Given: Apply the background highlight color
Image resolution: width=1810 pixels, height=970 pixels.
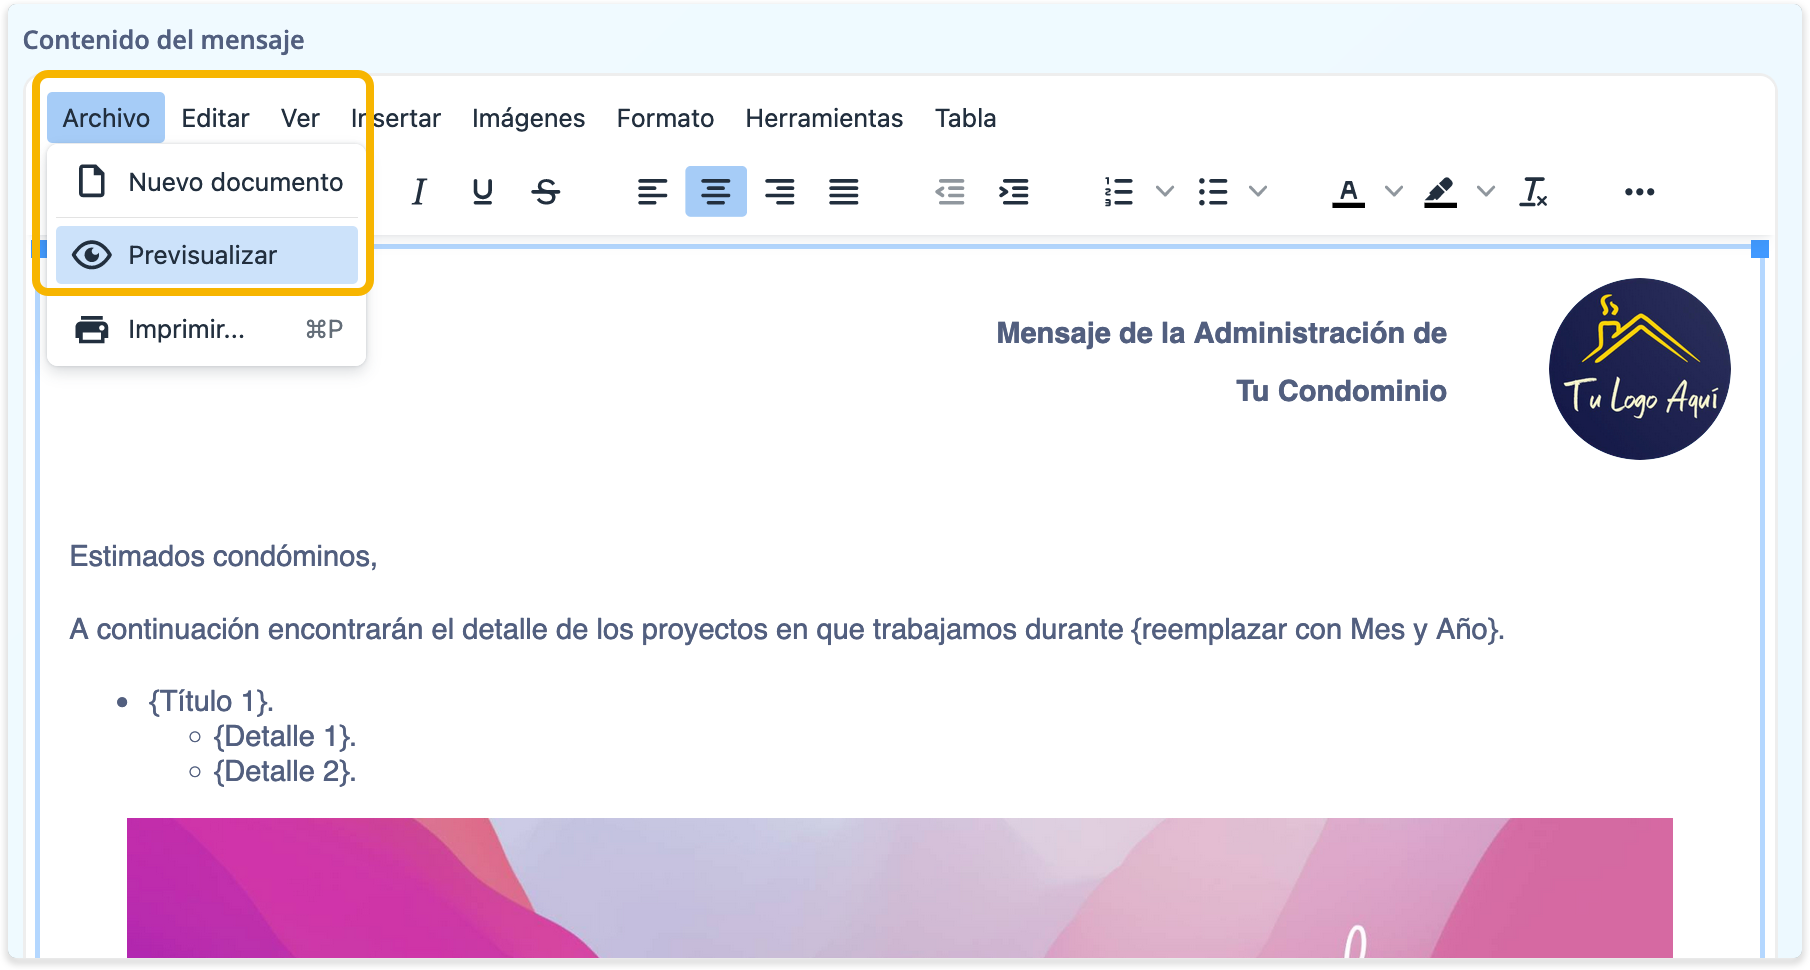Looking at the screenshot, I should coord(1440,191).
